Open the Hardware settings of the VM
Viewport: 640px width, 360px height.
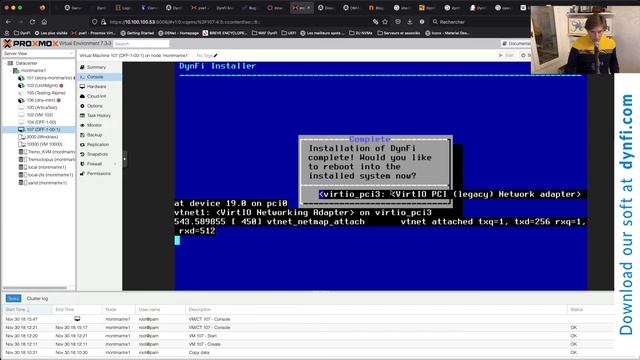click(96, 87)
